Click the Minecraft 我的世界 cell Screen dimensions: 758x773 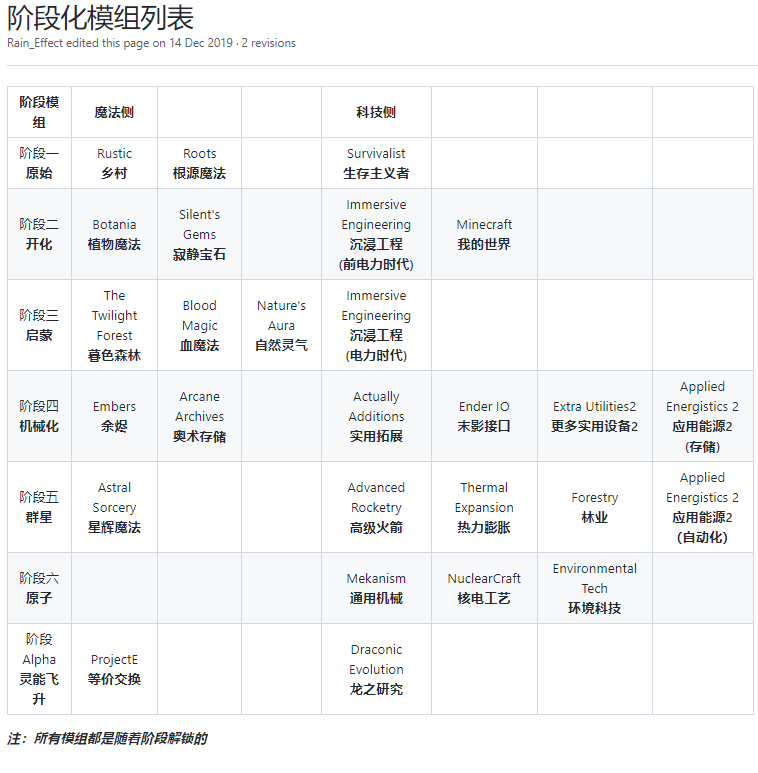484,234
